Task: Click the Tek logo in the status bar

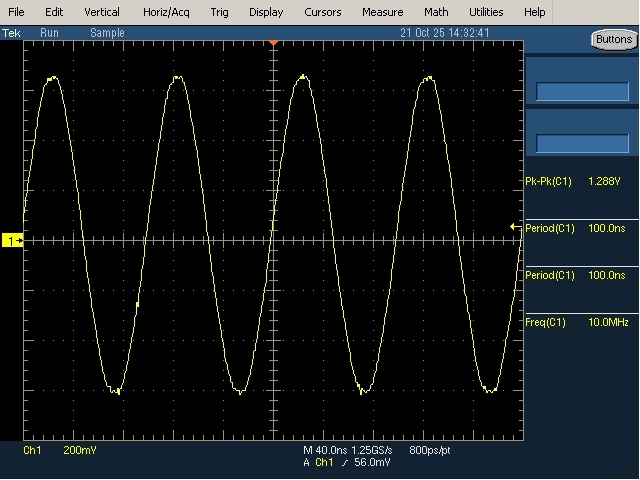Action: click(x=11, y=33)
